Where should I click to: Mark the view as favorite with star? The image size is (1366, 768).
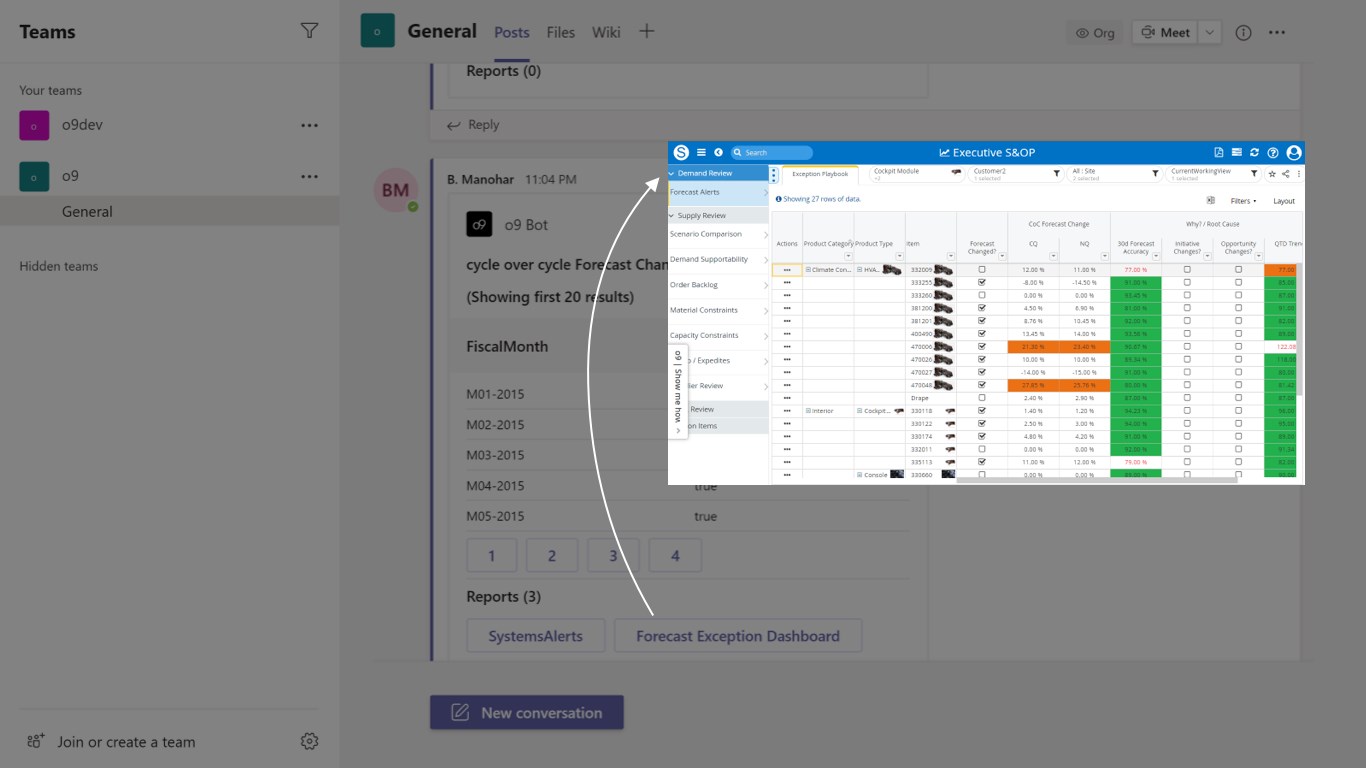pyautogui.click(x=1272, y=174)
